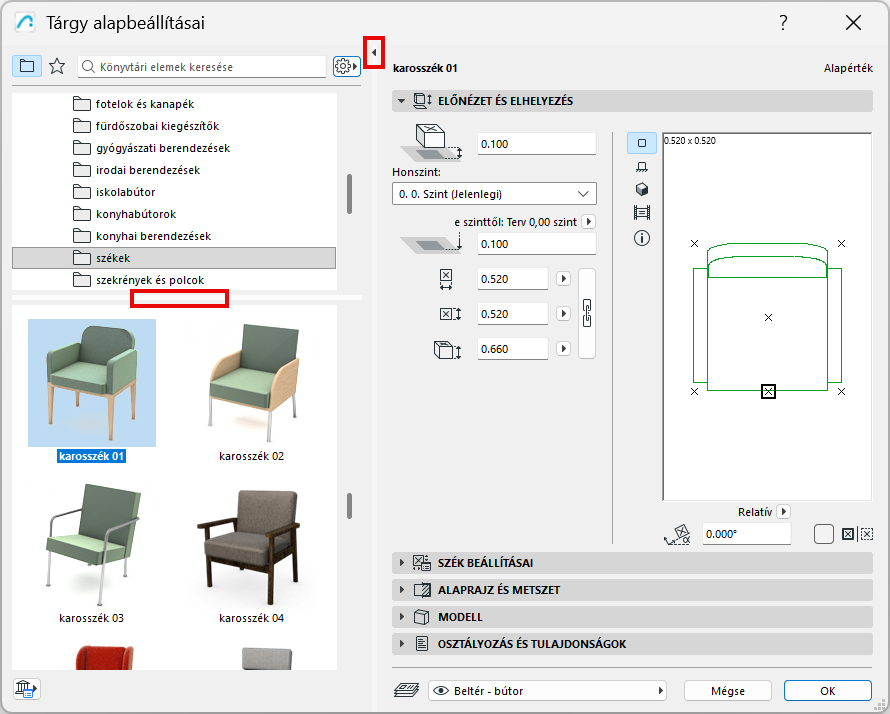Select side elevation preview mode
The height and width of the screenshot is (714, 890).
point(642,167)
